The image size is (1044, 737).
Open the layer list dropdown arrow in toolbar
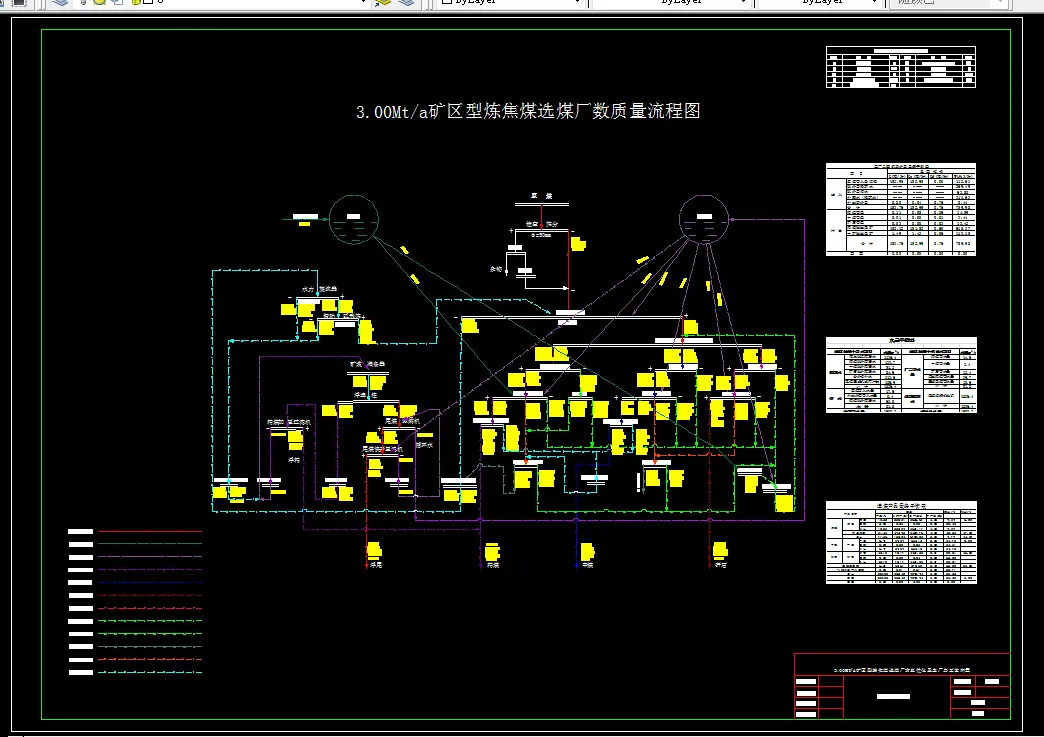(x=363, y=2)
